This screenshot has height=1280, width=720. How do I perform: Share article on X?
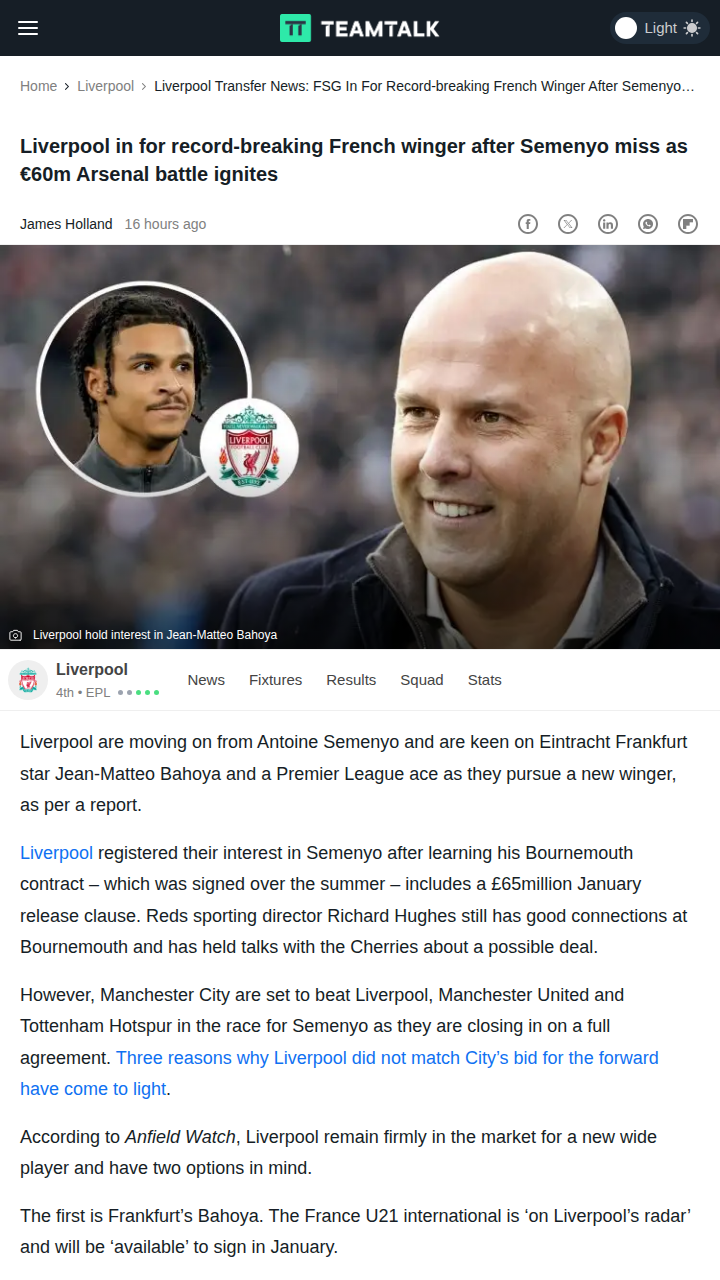[568, 224]
